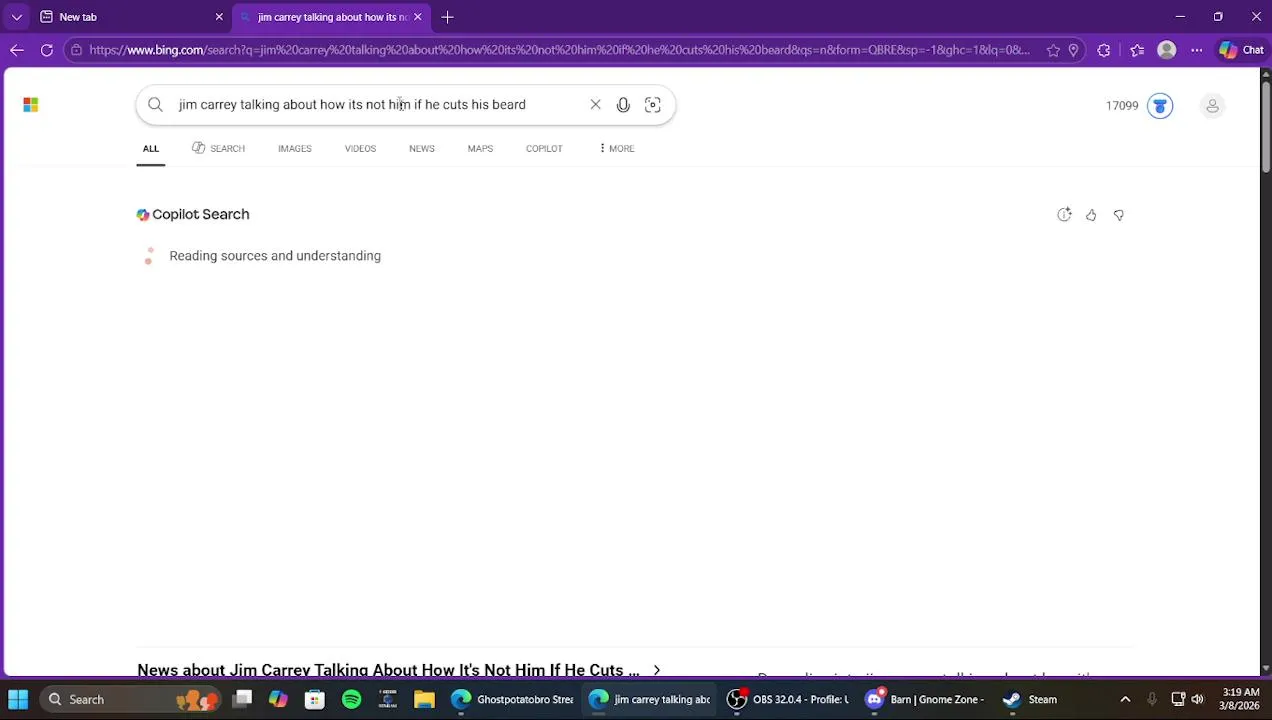Open Edge settings and more menu
Viewport: 1272px width, 720px height.
click(1196, 50)
